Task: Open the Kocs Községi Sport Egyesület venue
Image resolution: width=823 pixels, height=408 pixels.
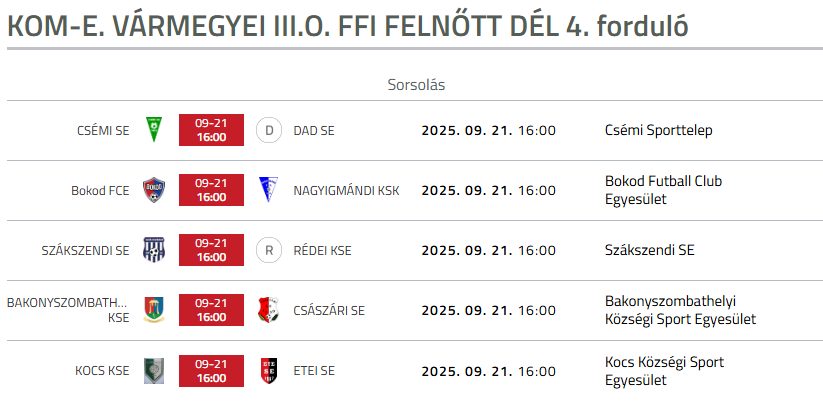Action: 664,371
